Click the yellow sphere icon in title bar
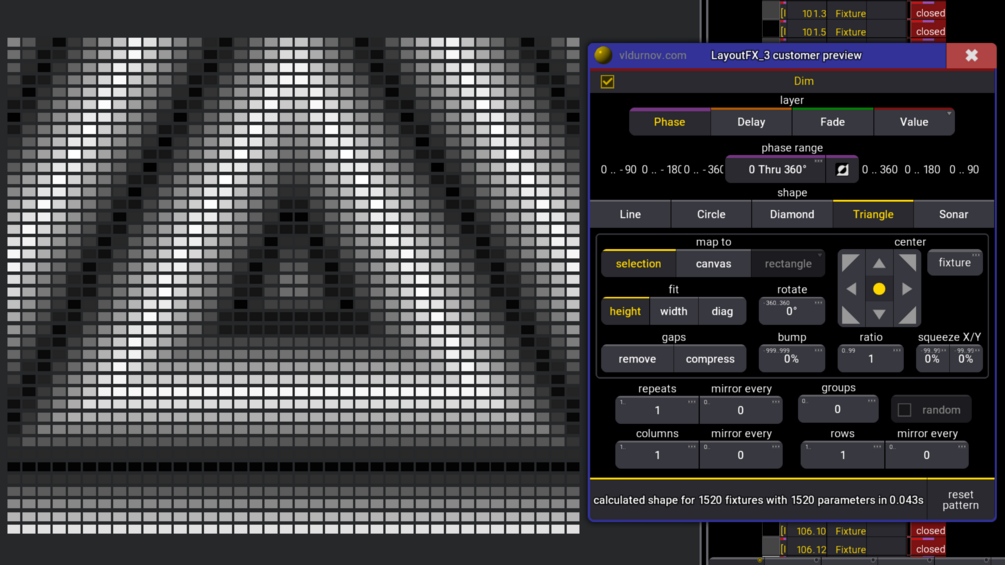1005x565 pixels. [x=603, y=55]
